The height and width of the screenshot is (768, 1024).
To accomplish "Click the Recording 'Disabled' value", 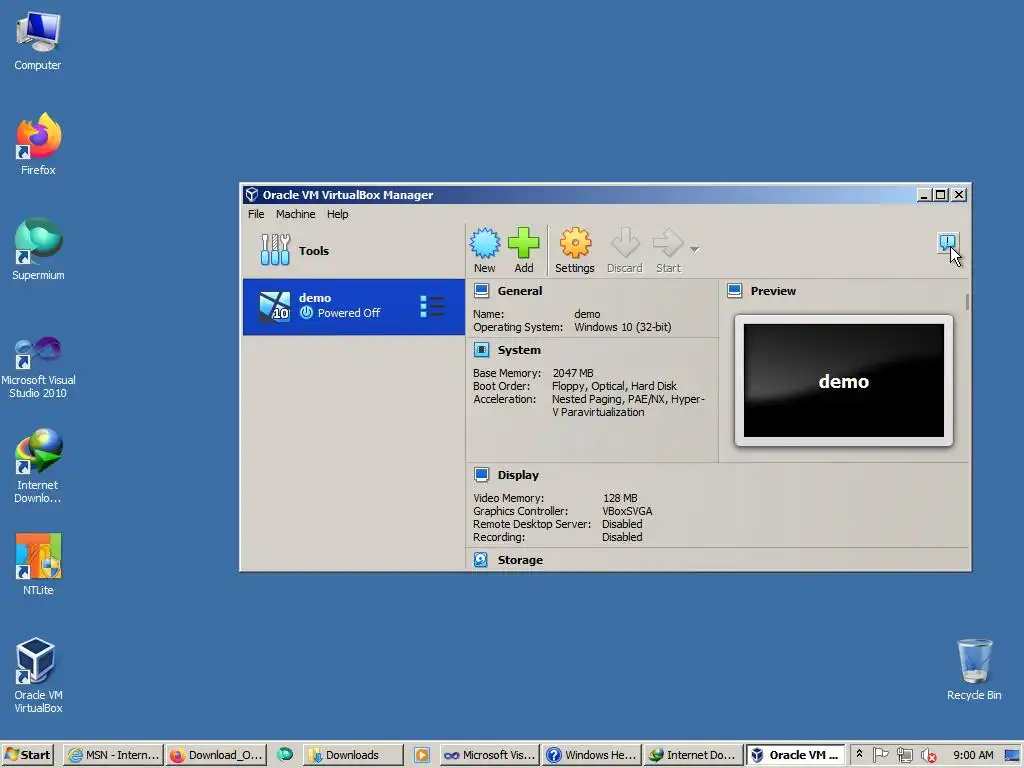I will click(622, 537).
